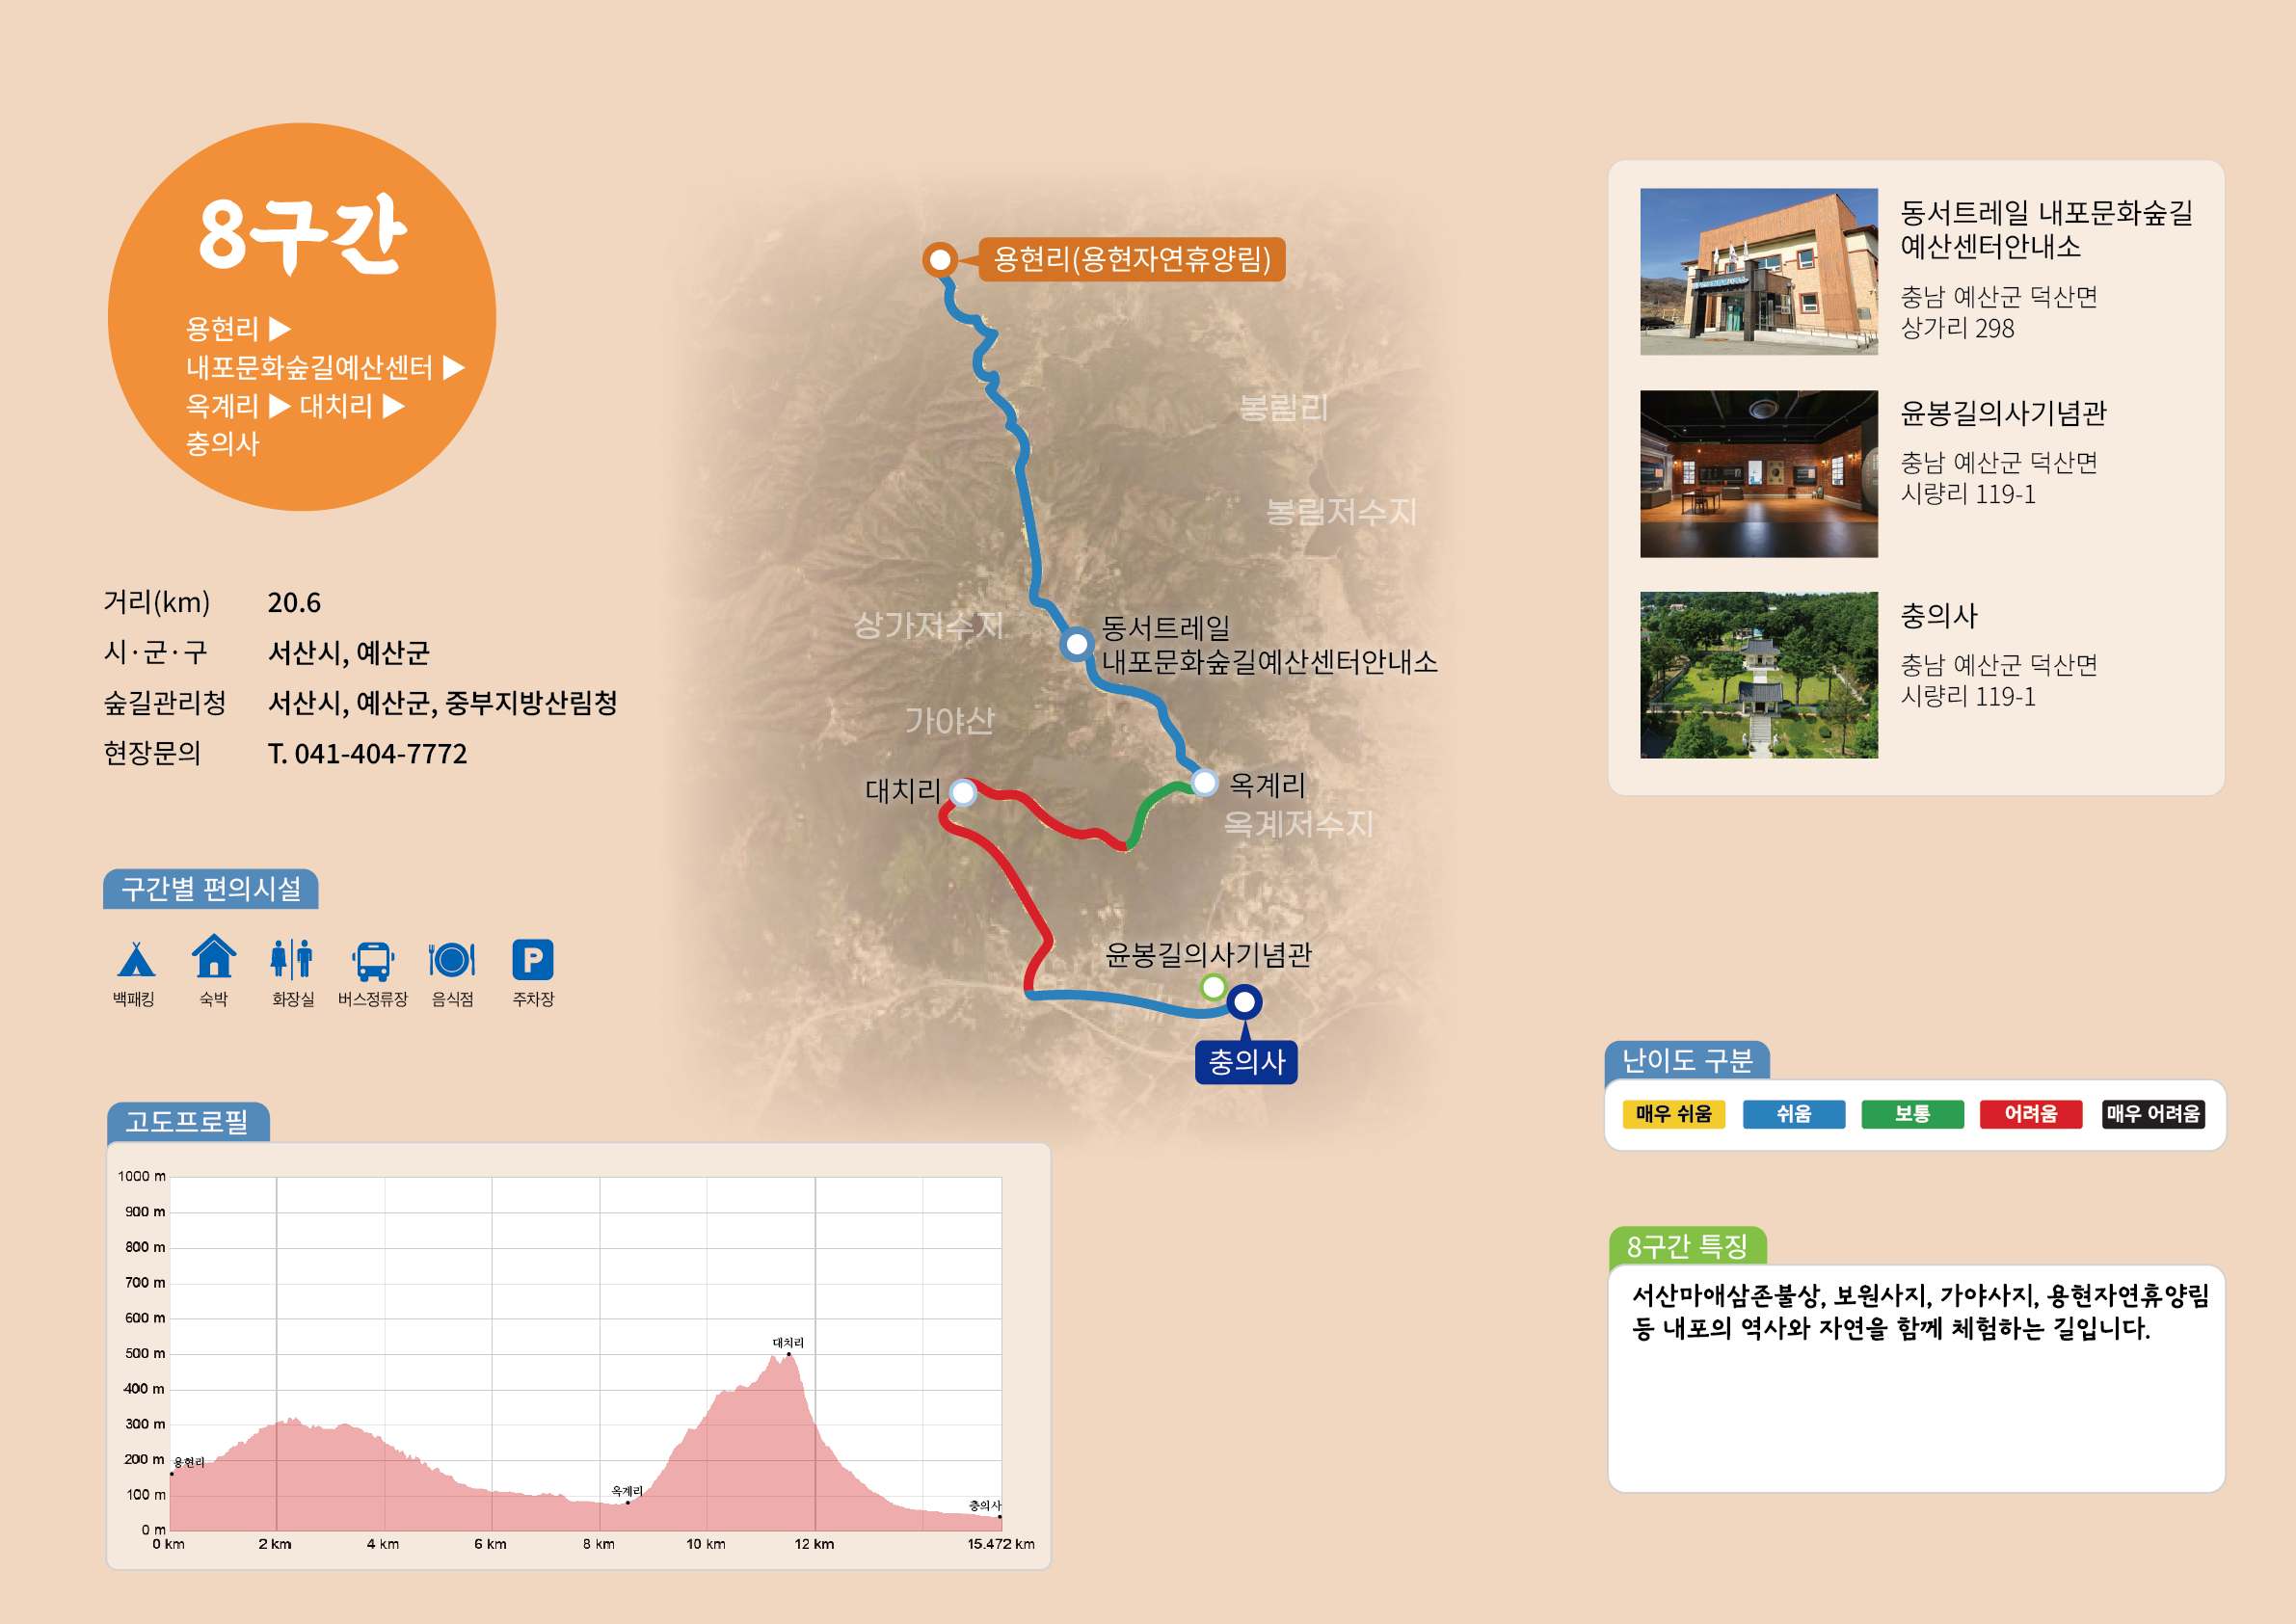
Task: Click the 가야산 mountain label on map
Action: [x=949, y=721]
